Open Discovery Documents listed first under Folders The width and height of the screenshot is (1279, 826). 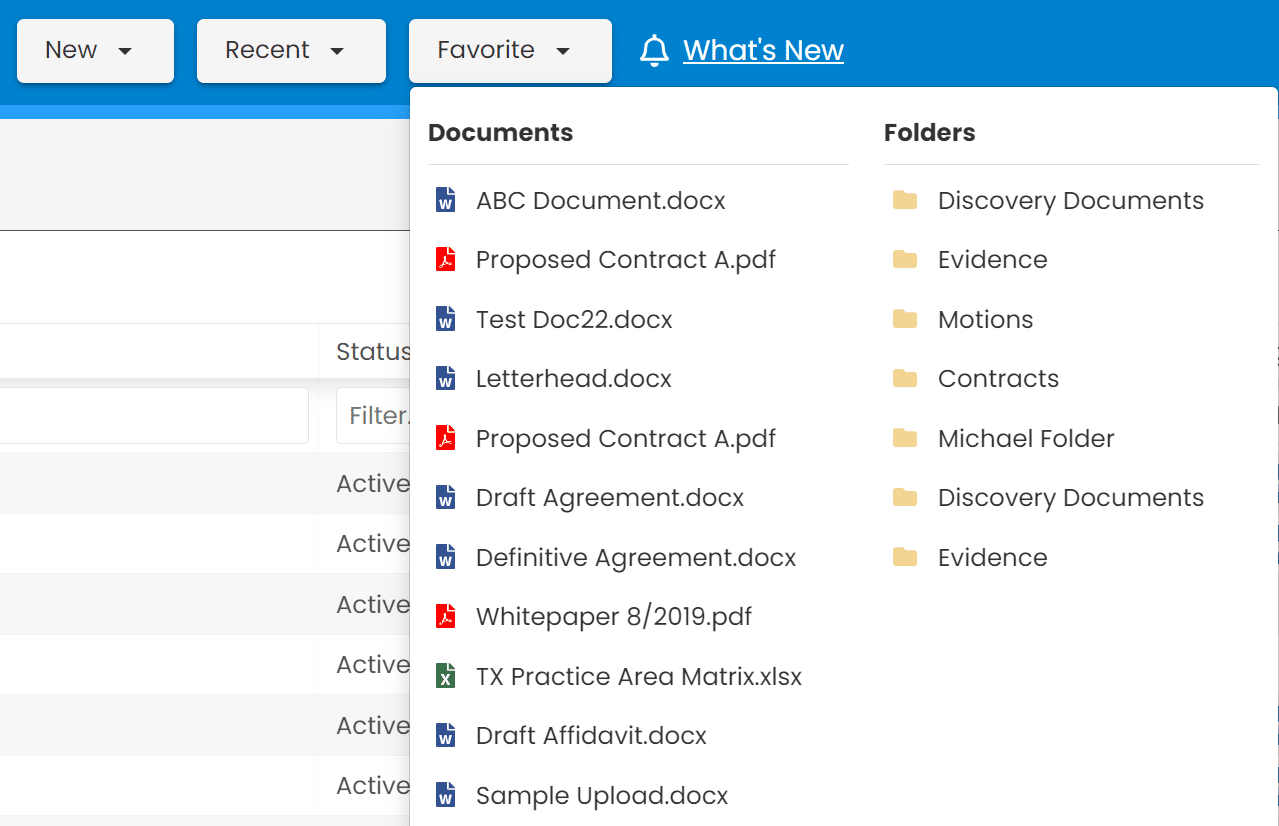click(x=1070, y=200)
